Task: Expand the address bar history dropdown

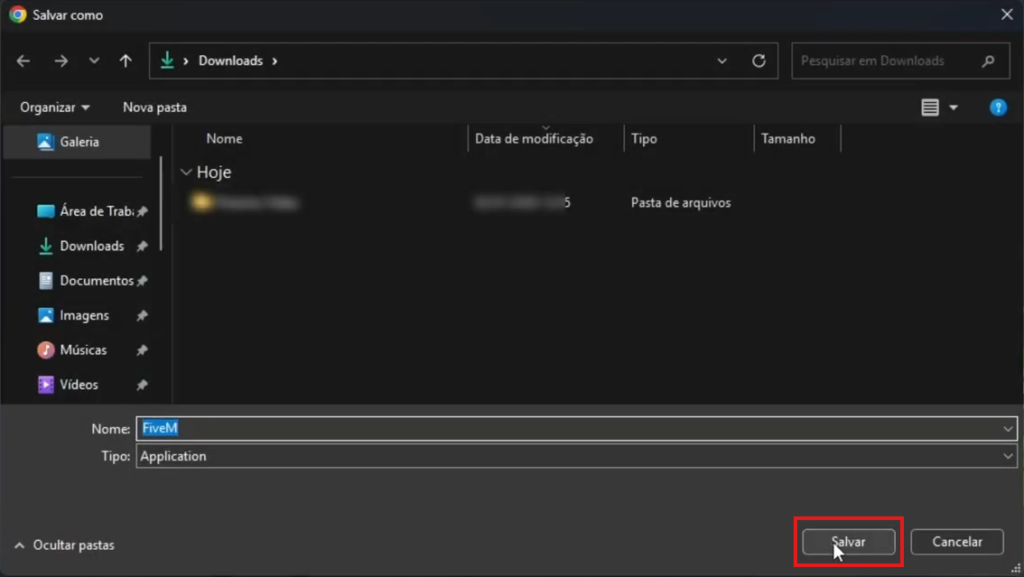Action: click(722, 61)
